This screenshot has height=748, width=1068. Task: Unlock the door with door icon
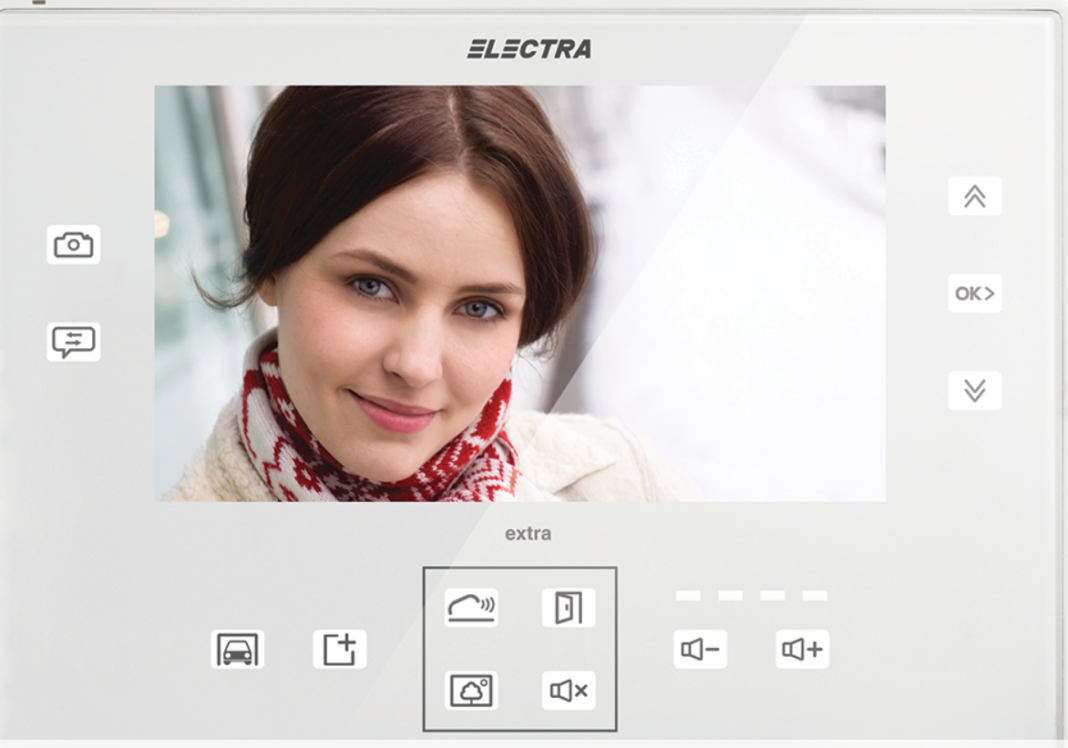click(568, 607)
